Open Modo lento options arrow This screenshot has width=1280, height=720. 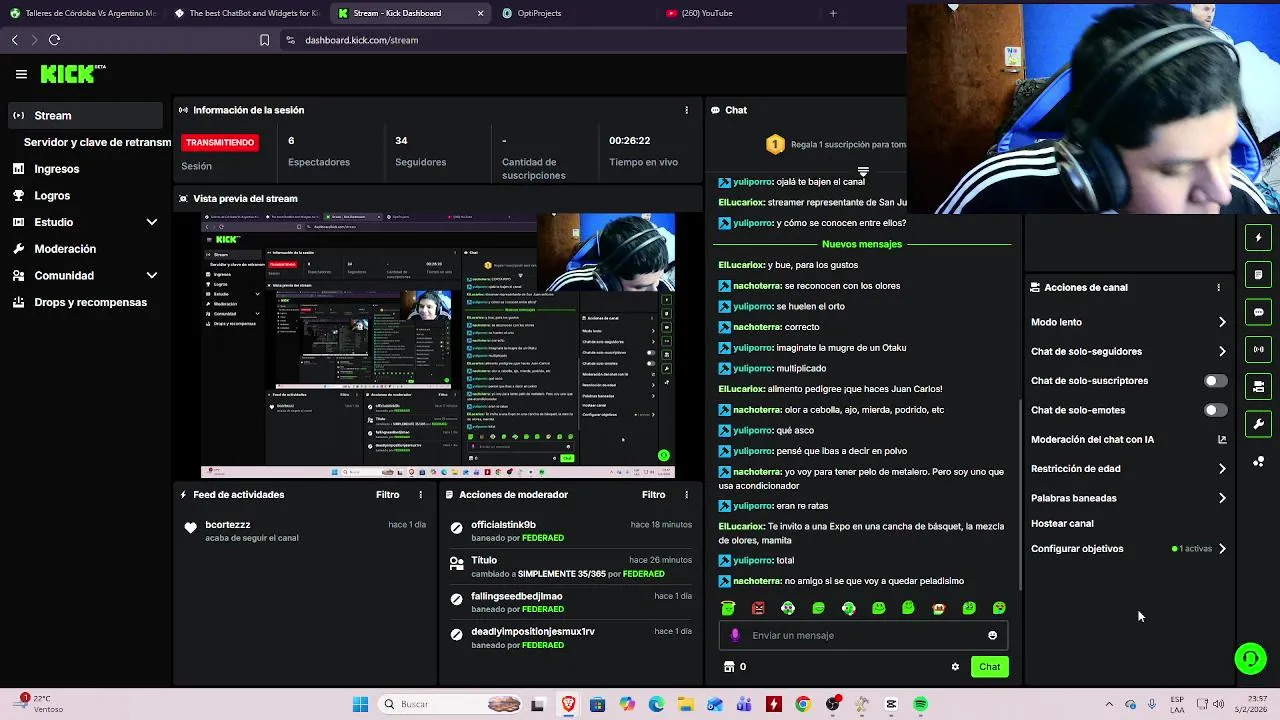pyautogui.click(x=1222, y=322)
